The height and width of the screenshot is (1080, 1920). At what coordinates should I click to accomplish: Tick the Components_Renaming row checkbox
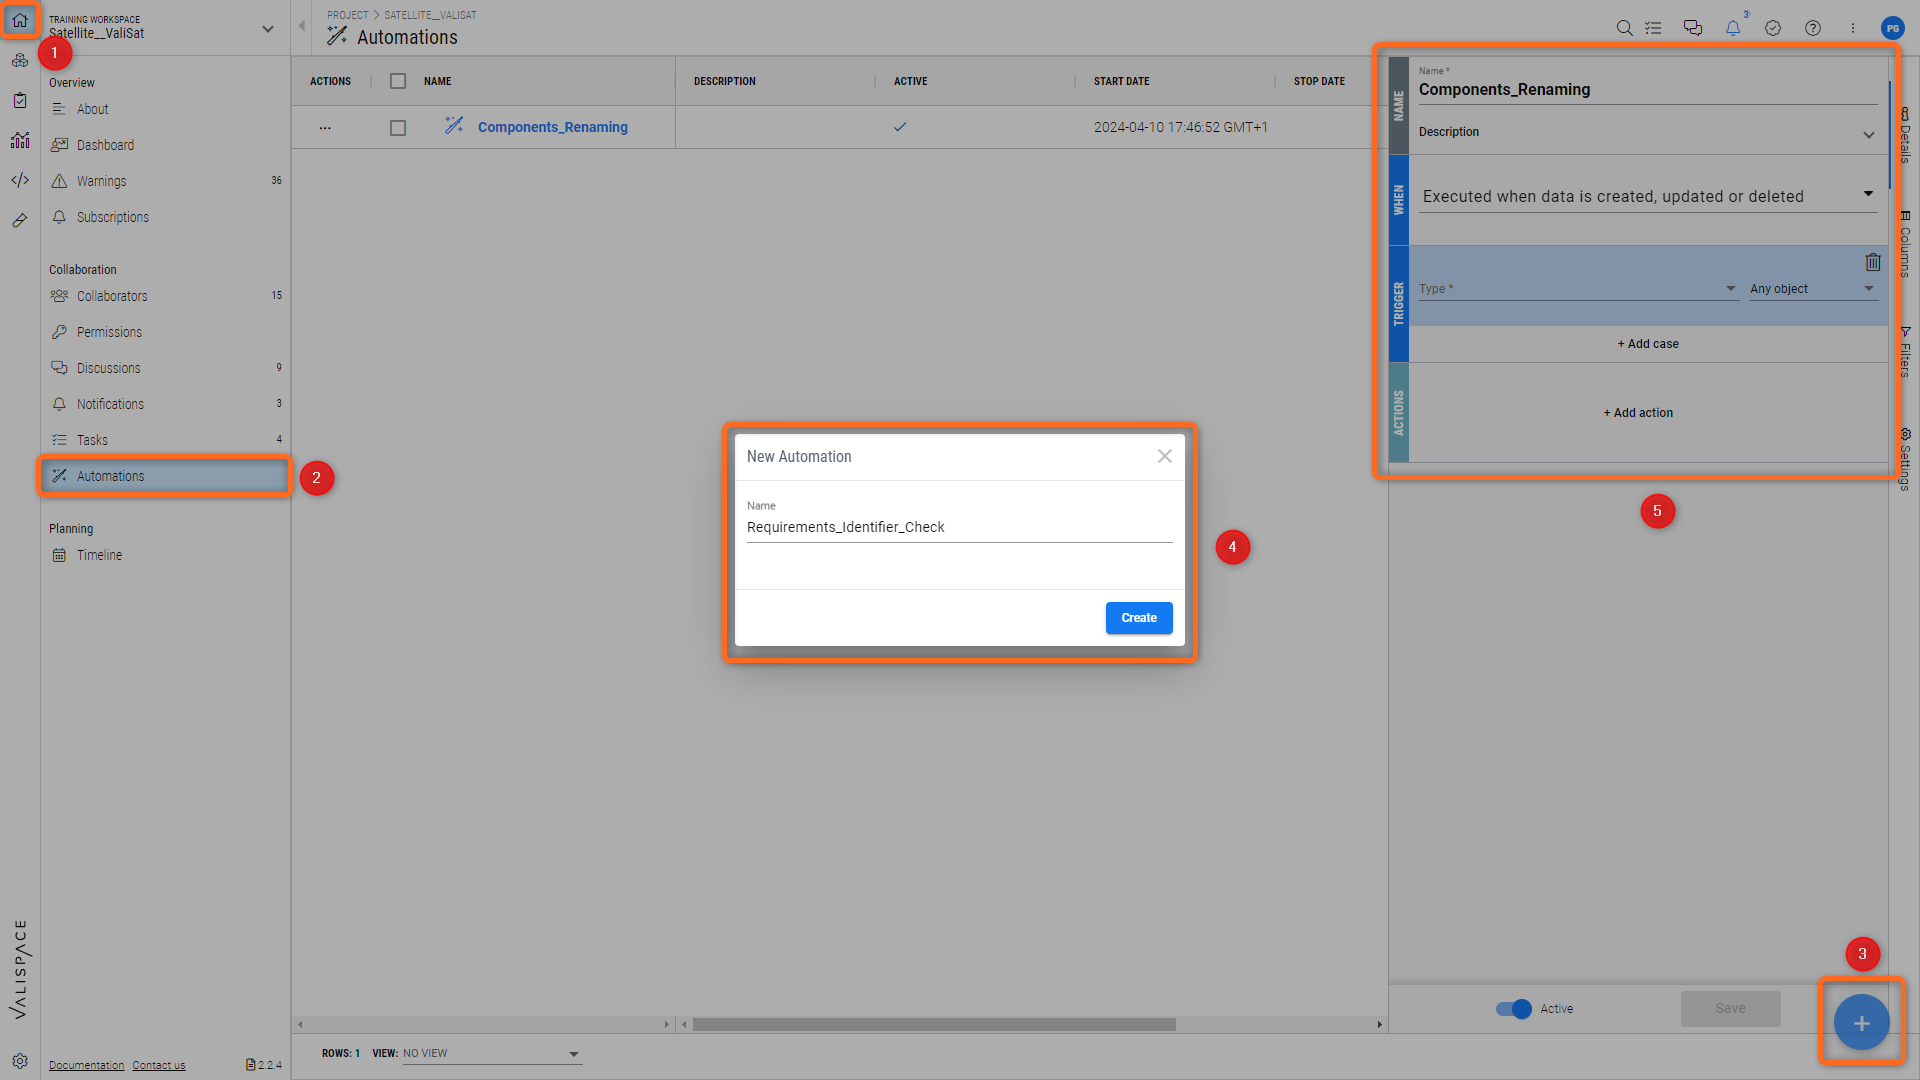pos(398,128)
